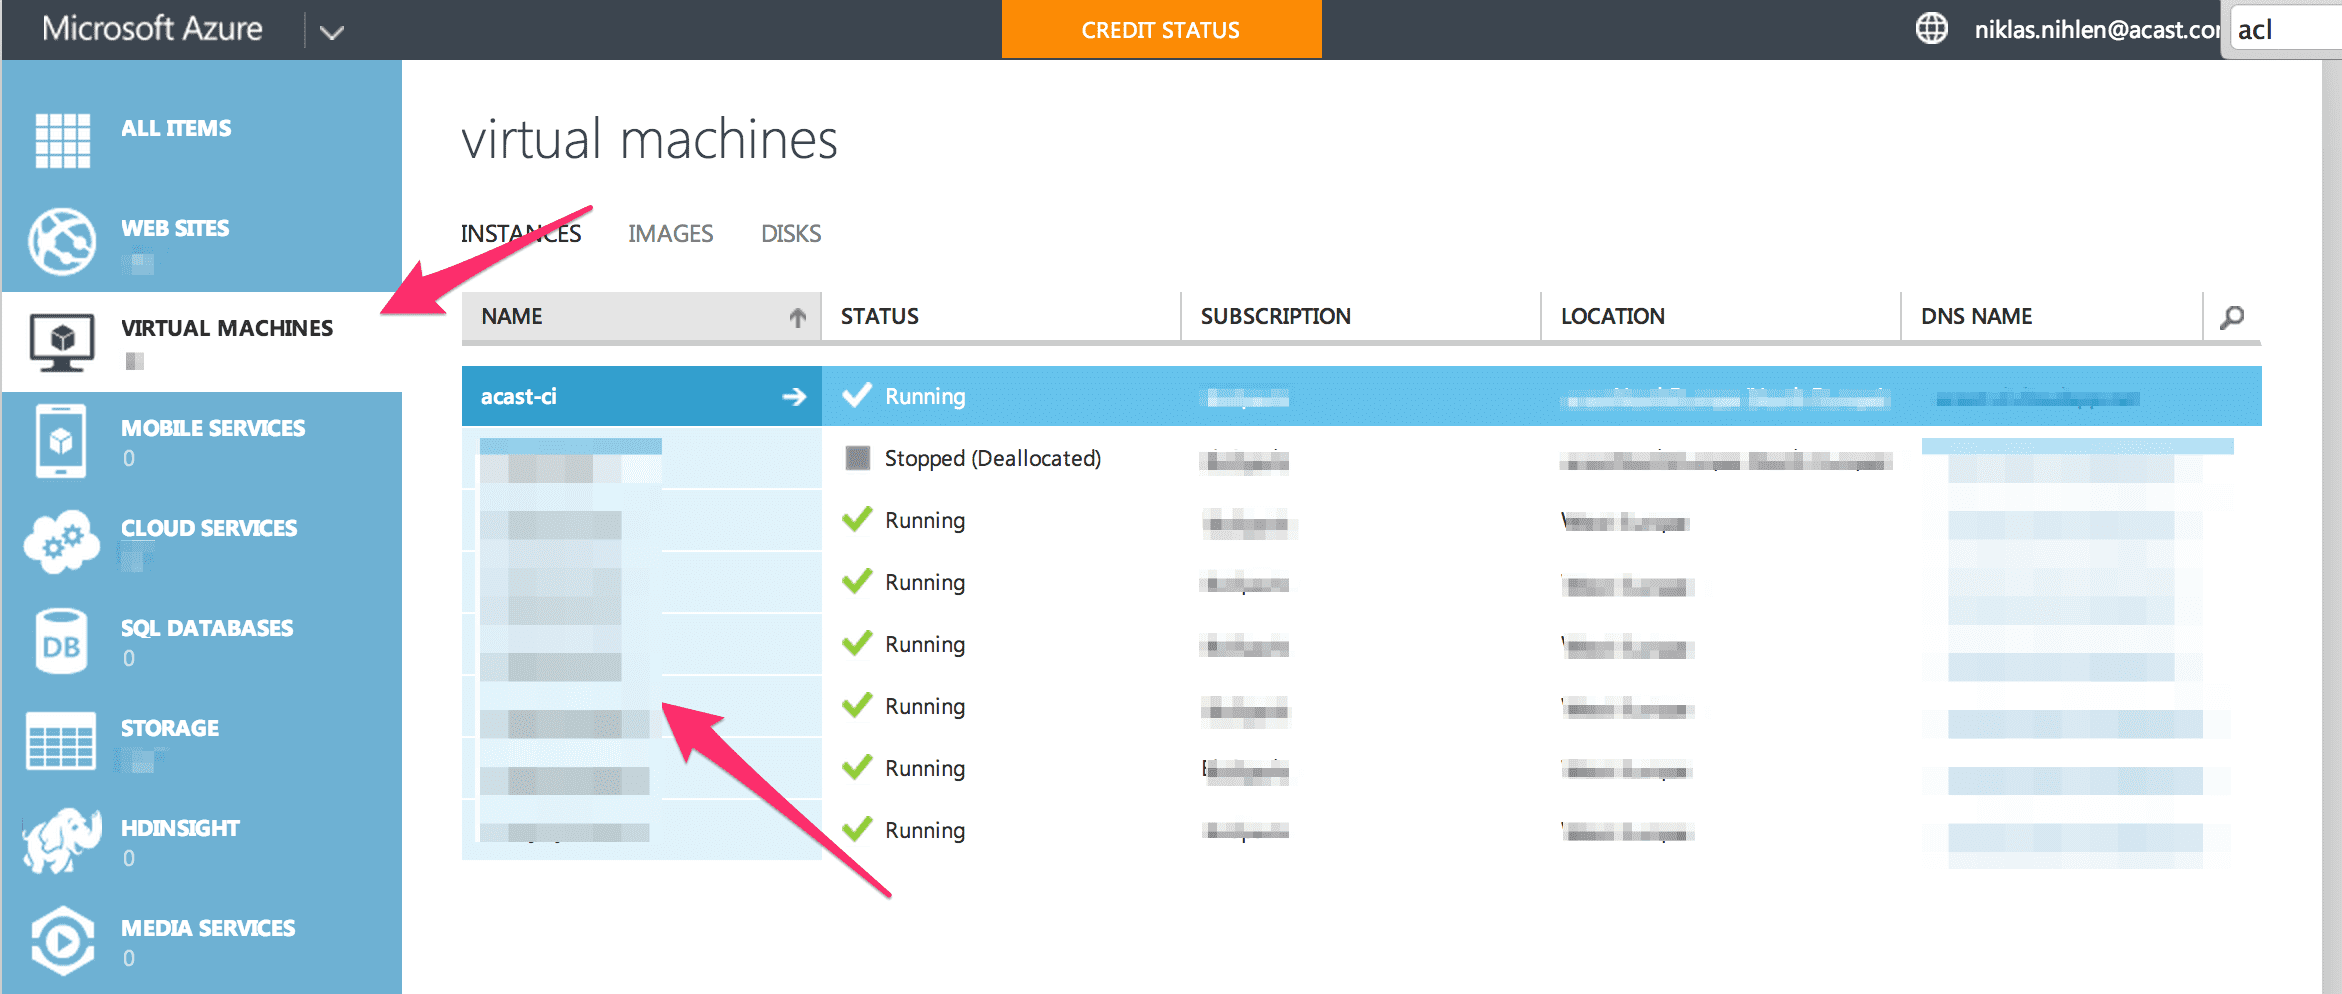The image size is (2342, 994).
Task: Sort by the Status column header
Action: point(1001,317)
